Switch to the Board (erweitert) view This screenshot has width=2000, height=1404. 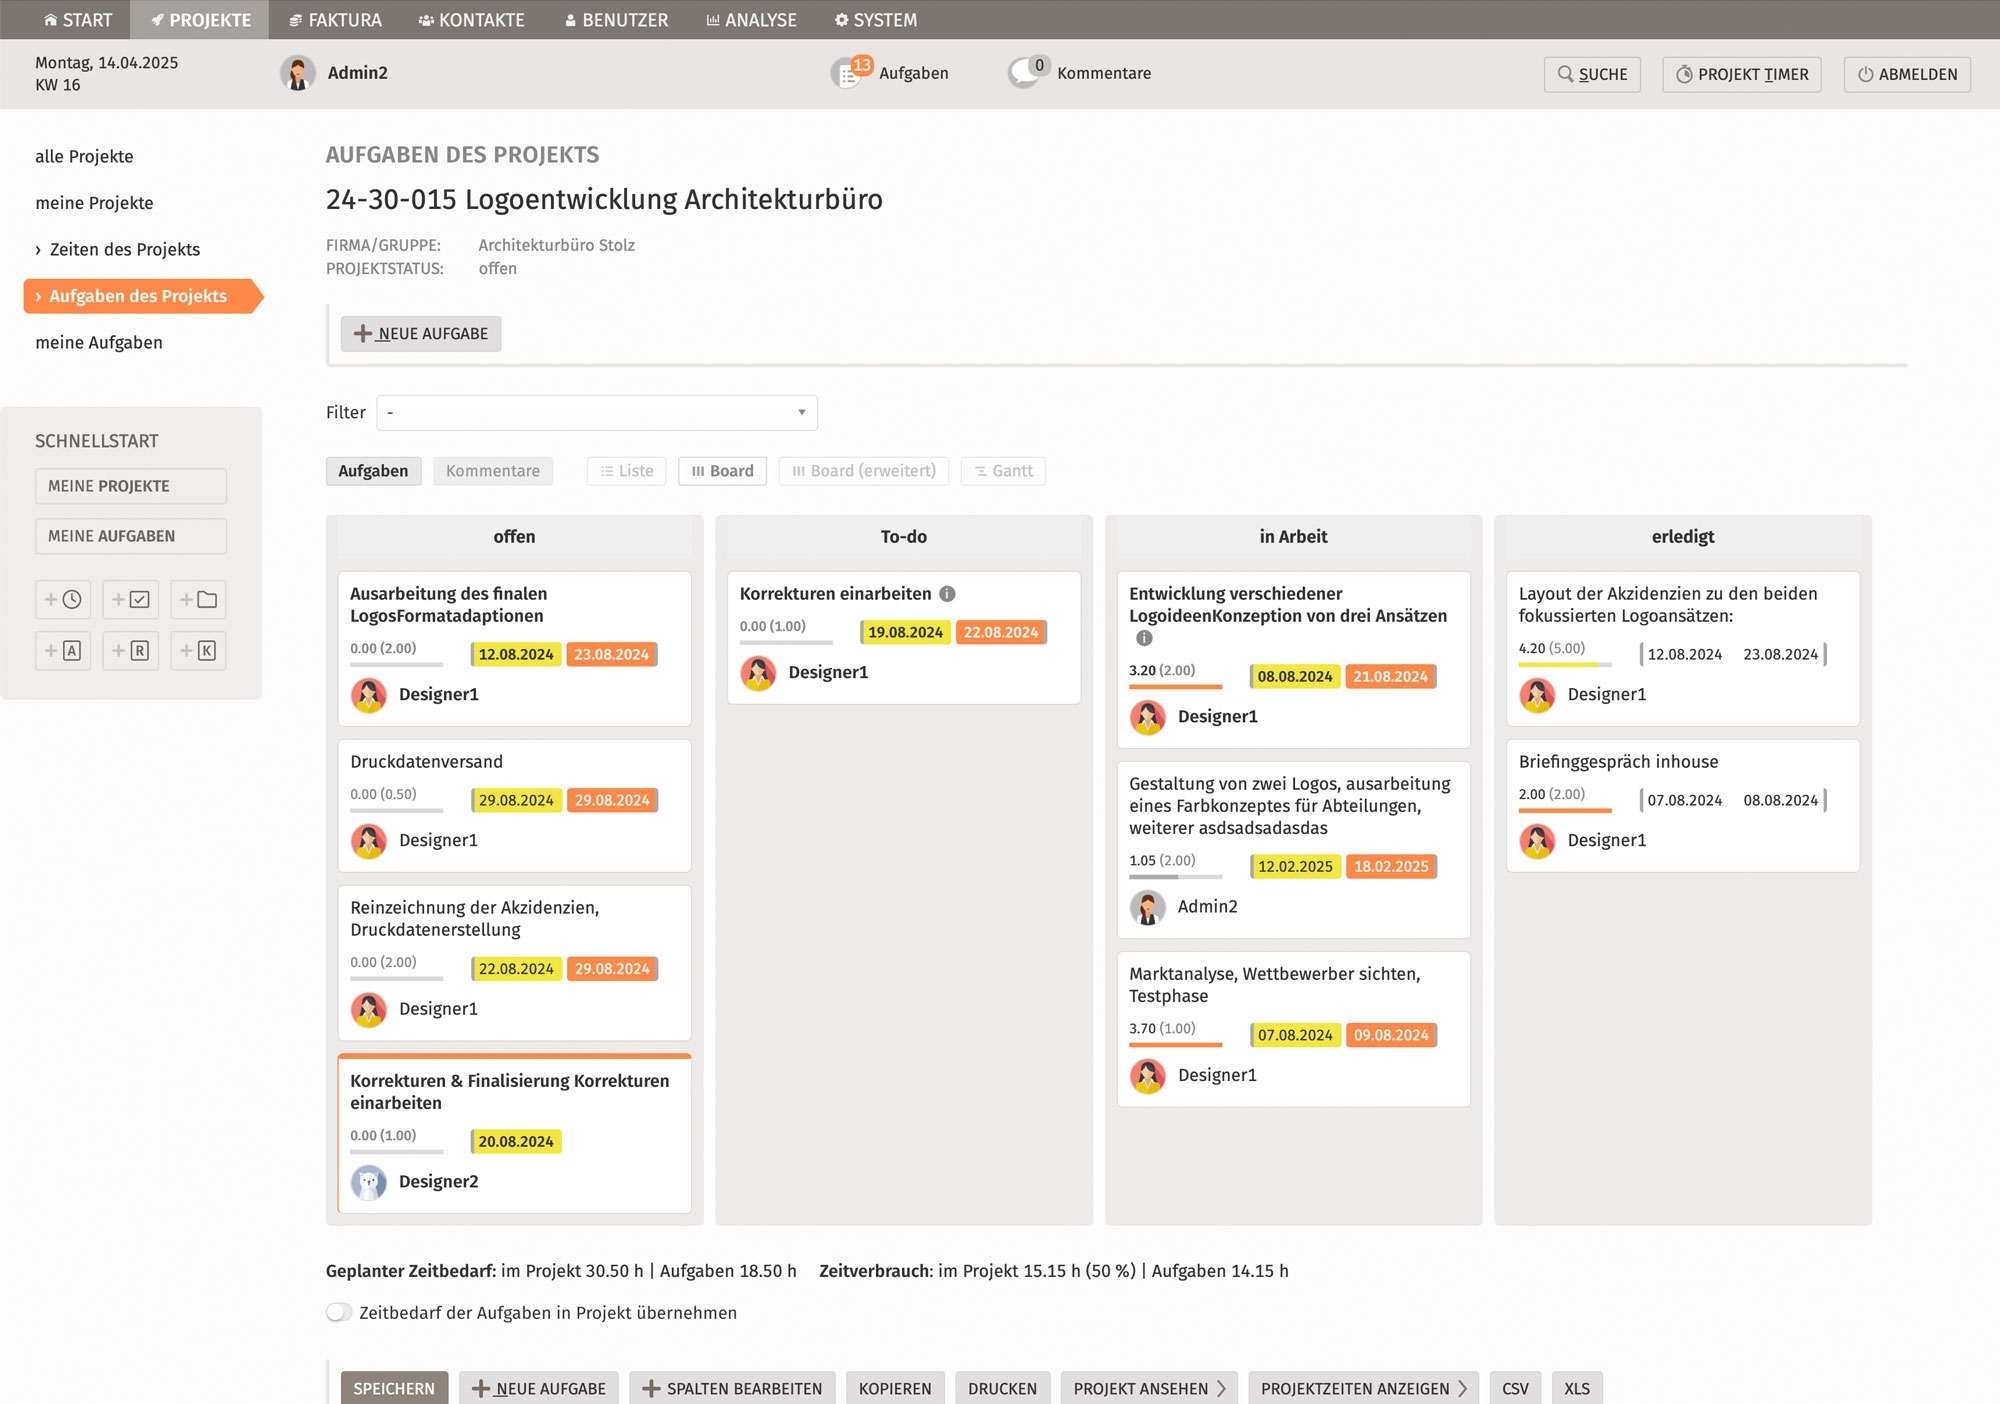coord(864,471)
